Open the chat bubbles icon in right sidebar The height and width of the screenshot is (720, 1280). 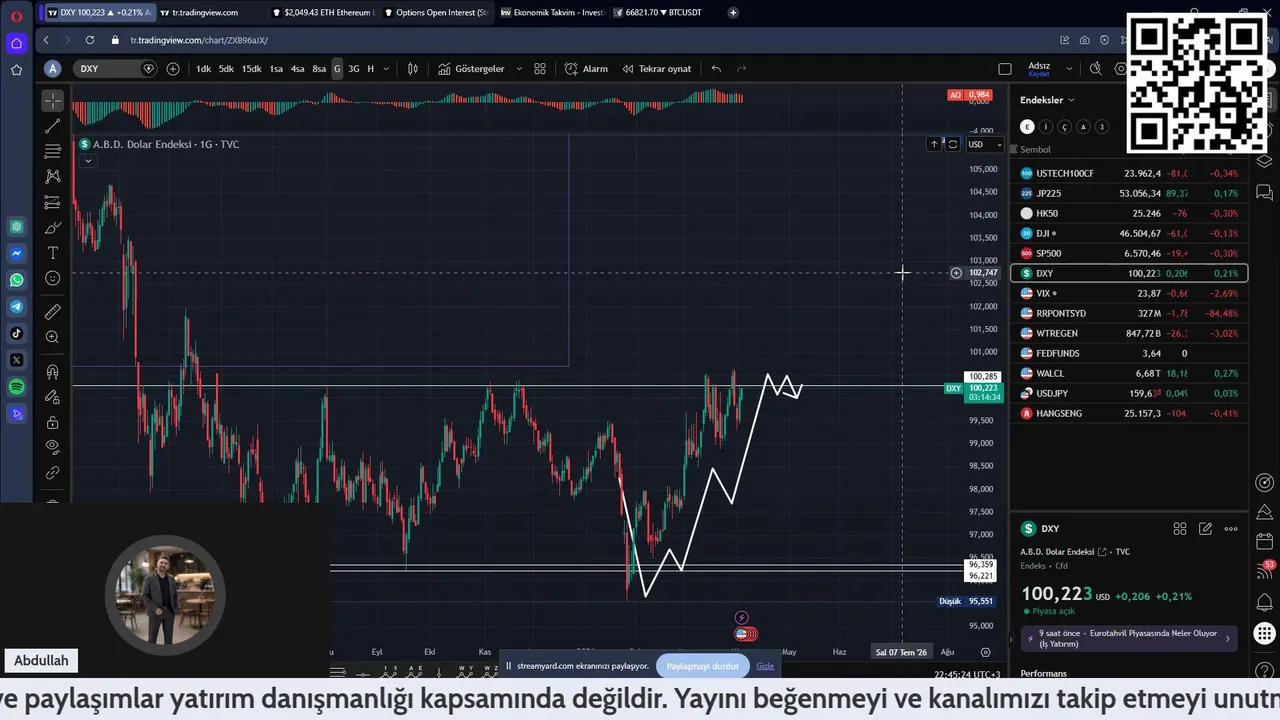(x=1265, y=192)
